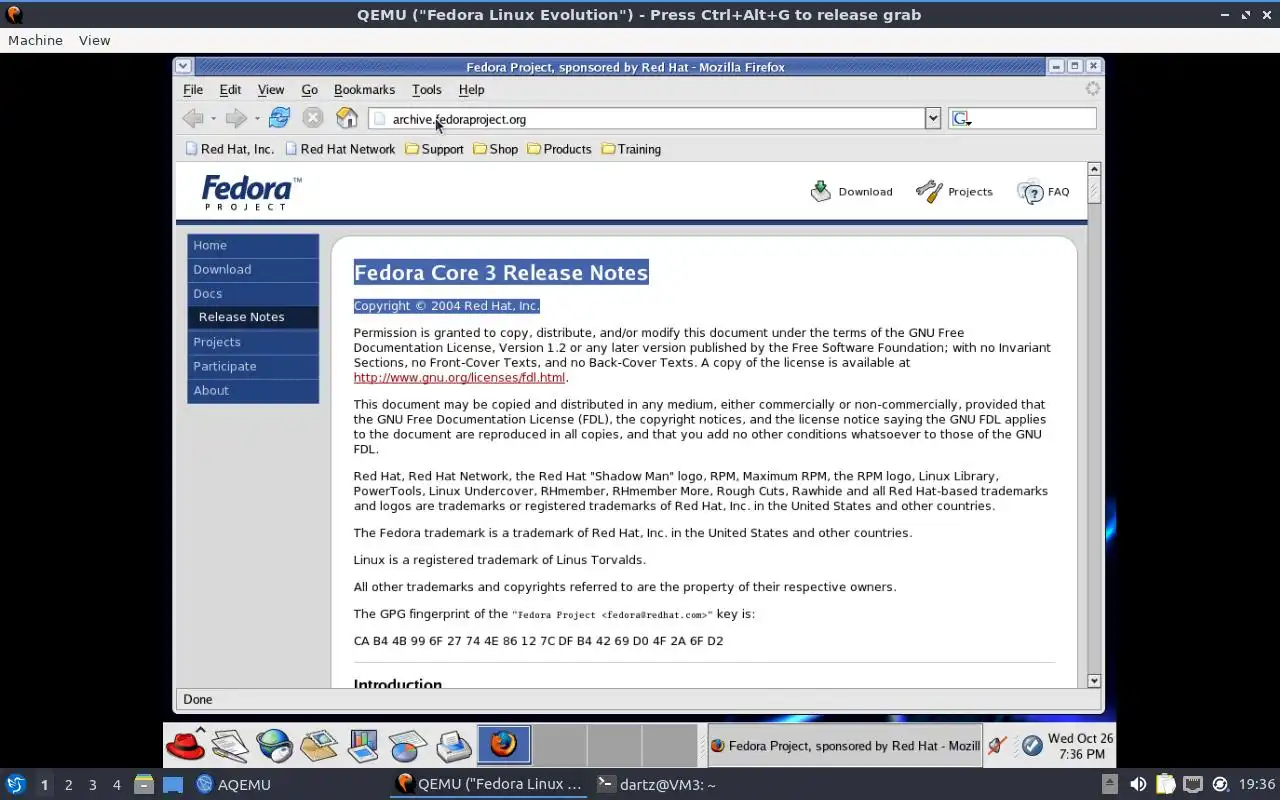Open the Firefox Go menu

click(309, 89)
